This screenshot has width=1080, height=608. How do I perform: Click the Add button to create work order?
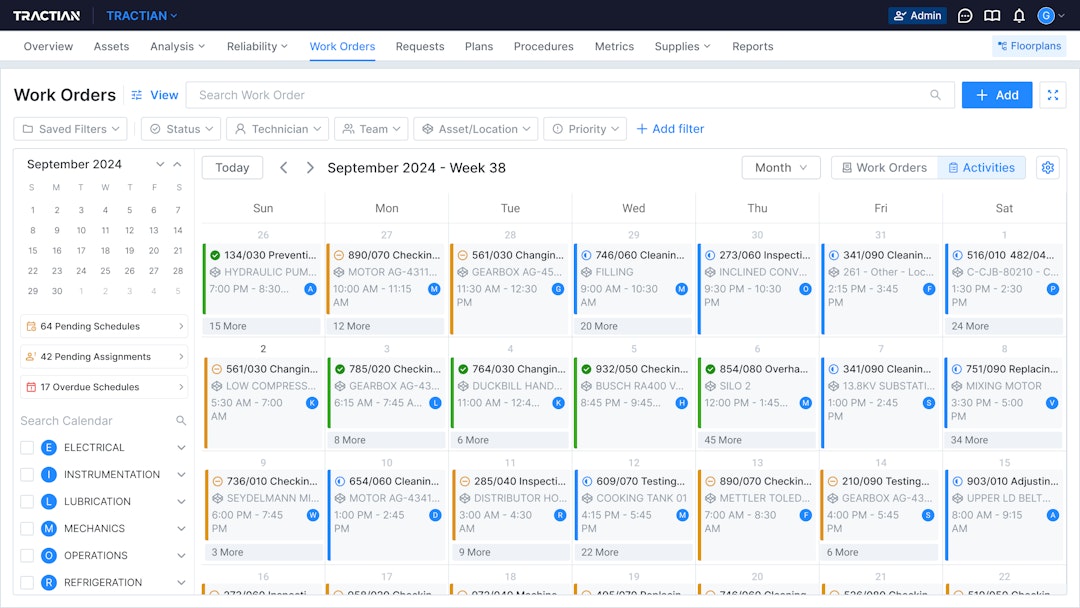(x=996, y=94)
